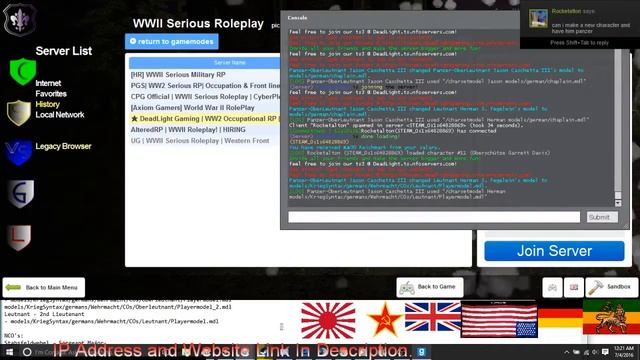Image resolution: width=640 pixels, height=360 pixels.
Task: Click the Console window title bar
Action: [x=400, y=18]
